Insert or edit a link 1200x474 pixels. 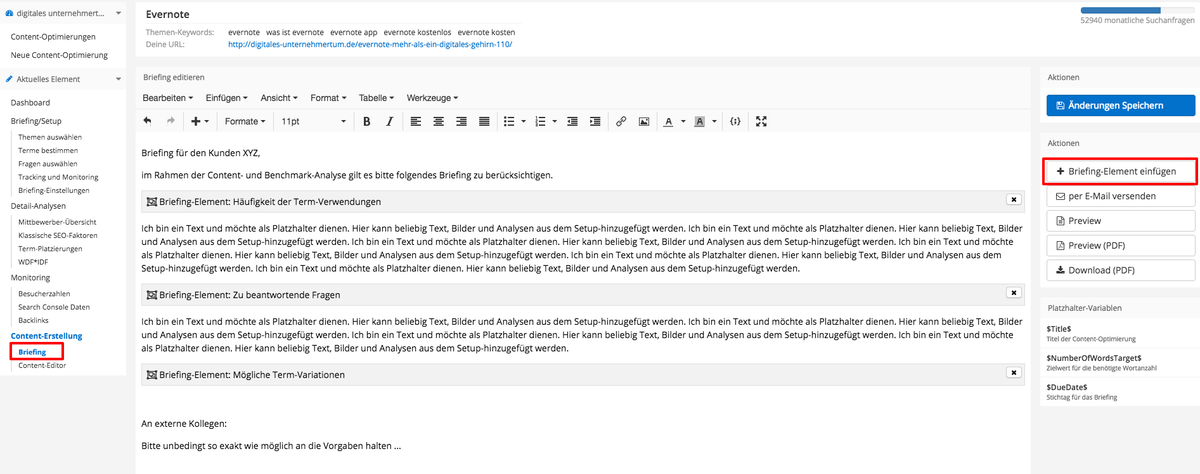(x=621, y=121)
